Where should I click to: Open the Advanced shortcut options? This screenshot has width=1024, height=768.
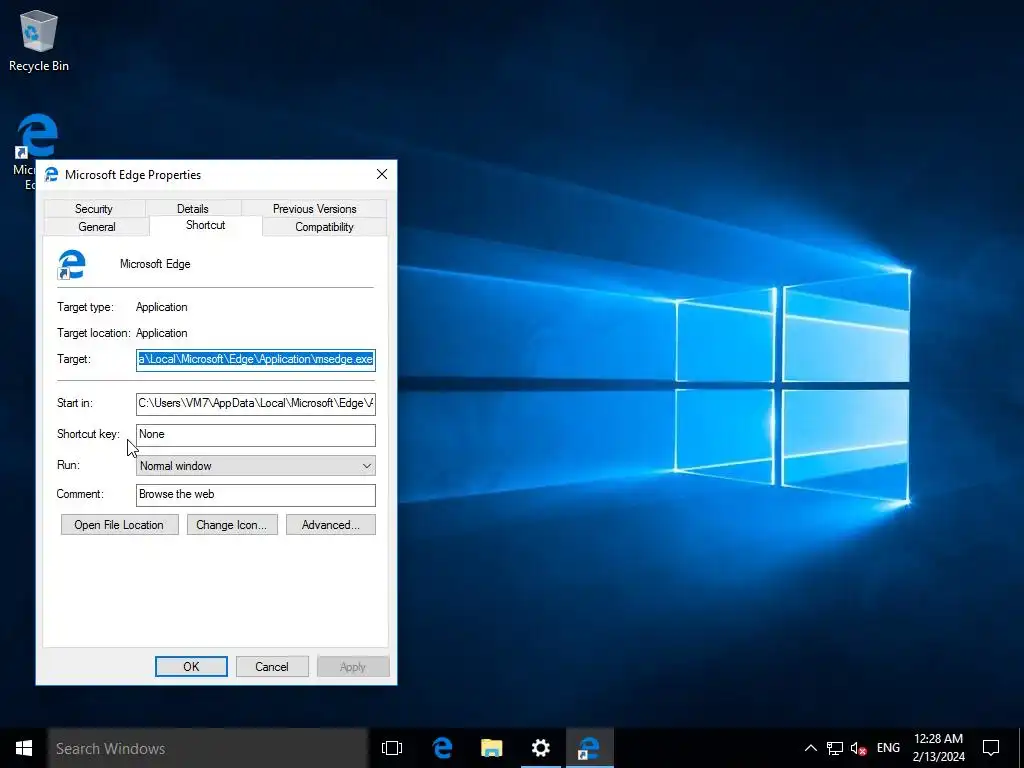point(330,525)
